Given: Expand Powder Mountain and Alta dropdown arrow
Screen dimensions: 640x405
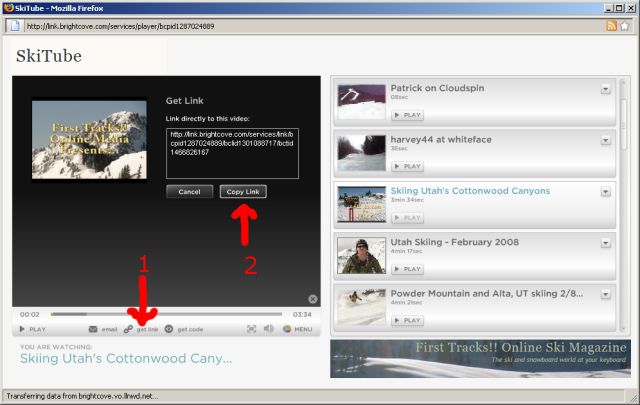Looking at the screenshot, I should [x=606, y=294].
